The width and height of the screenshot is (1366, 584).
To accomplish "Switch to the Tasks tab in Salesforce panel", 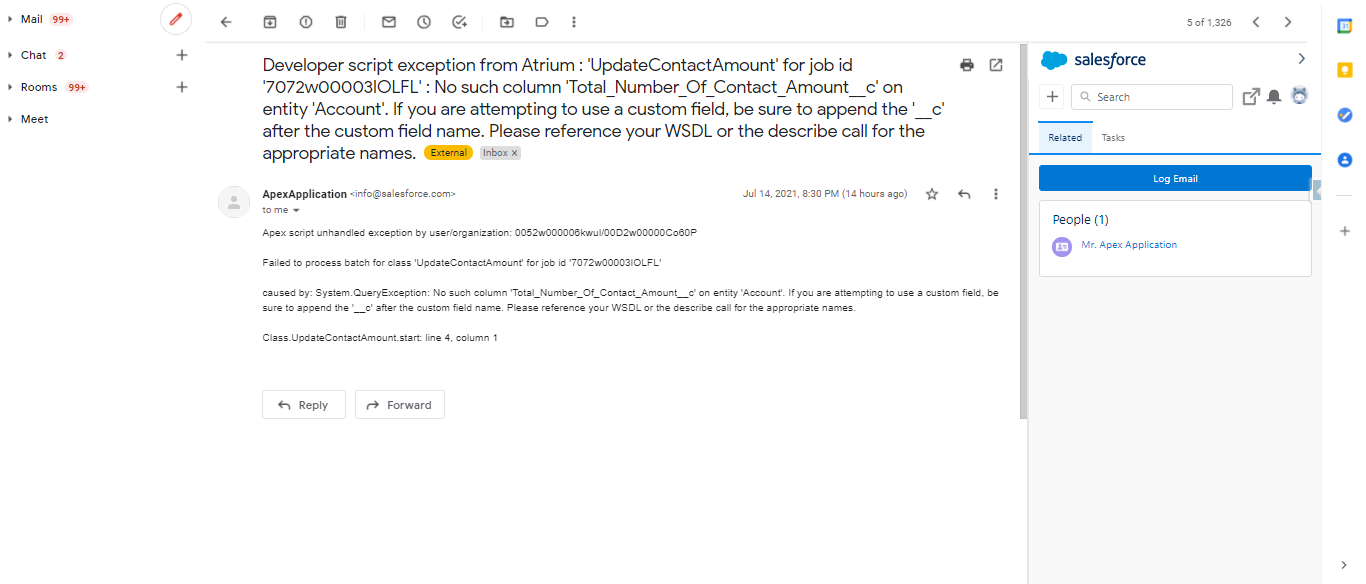I will click(1112, 137).
